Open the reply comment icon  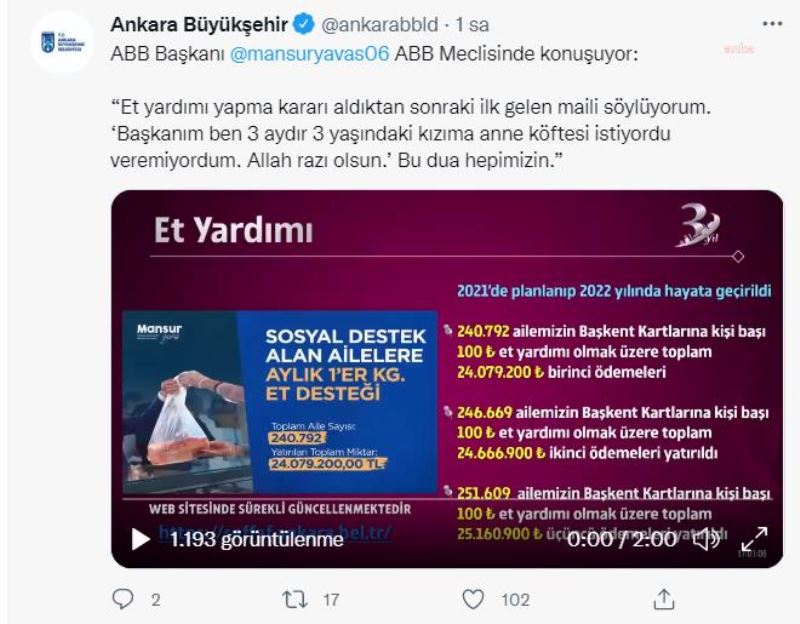pyautogui.click(x=122, y=599)
